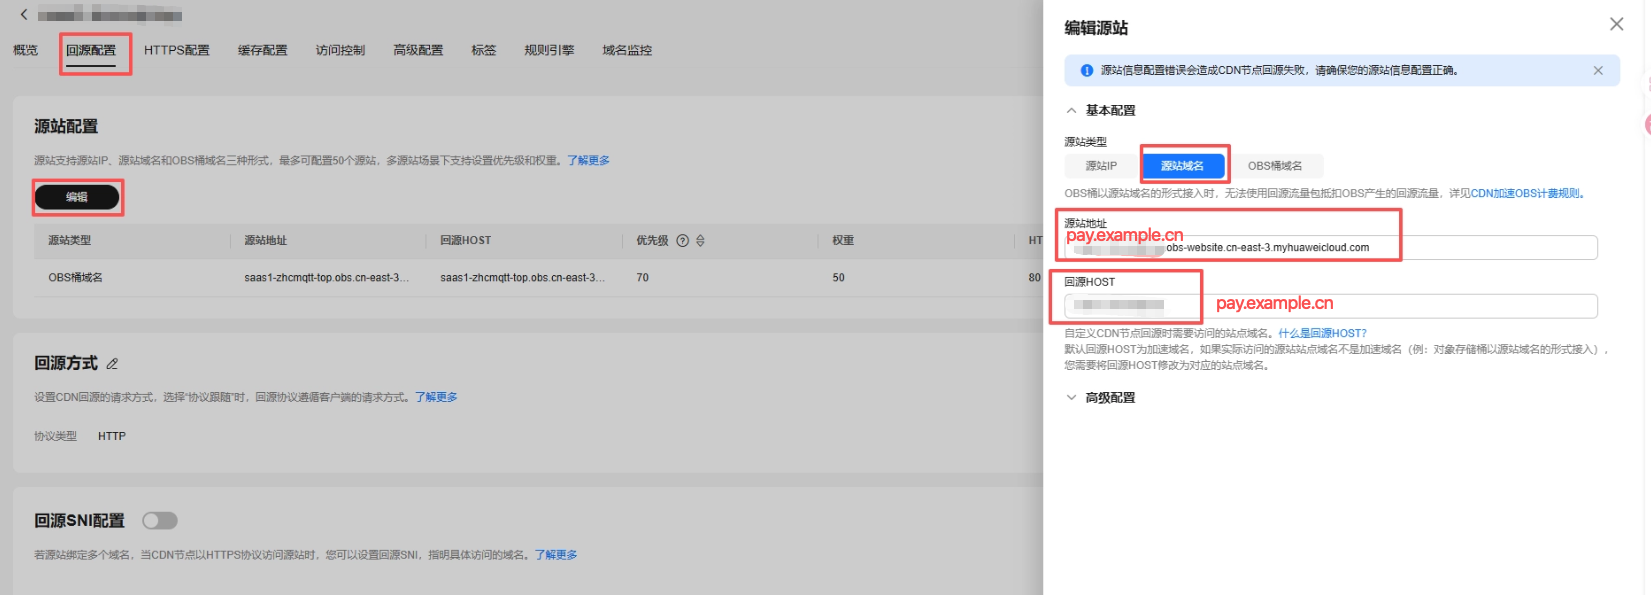The width and height of the screenshot is (1651, 595).
Task: Open the 访问控制 tab
Action: tap(341, 50)
